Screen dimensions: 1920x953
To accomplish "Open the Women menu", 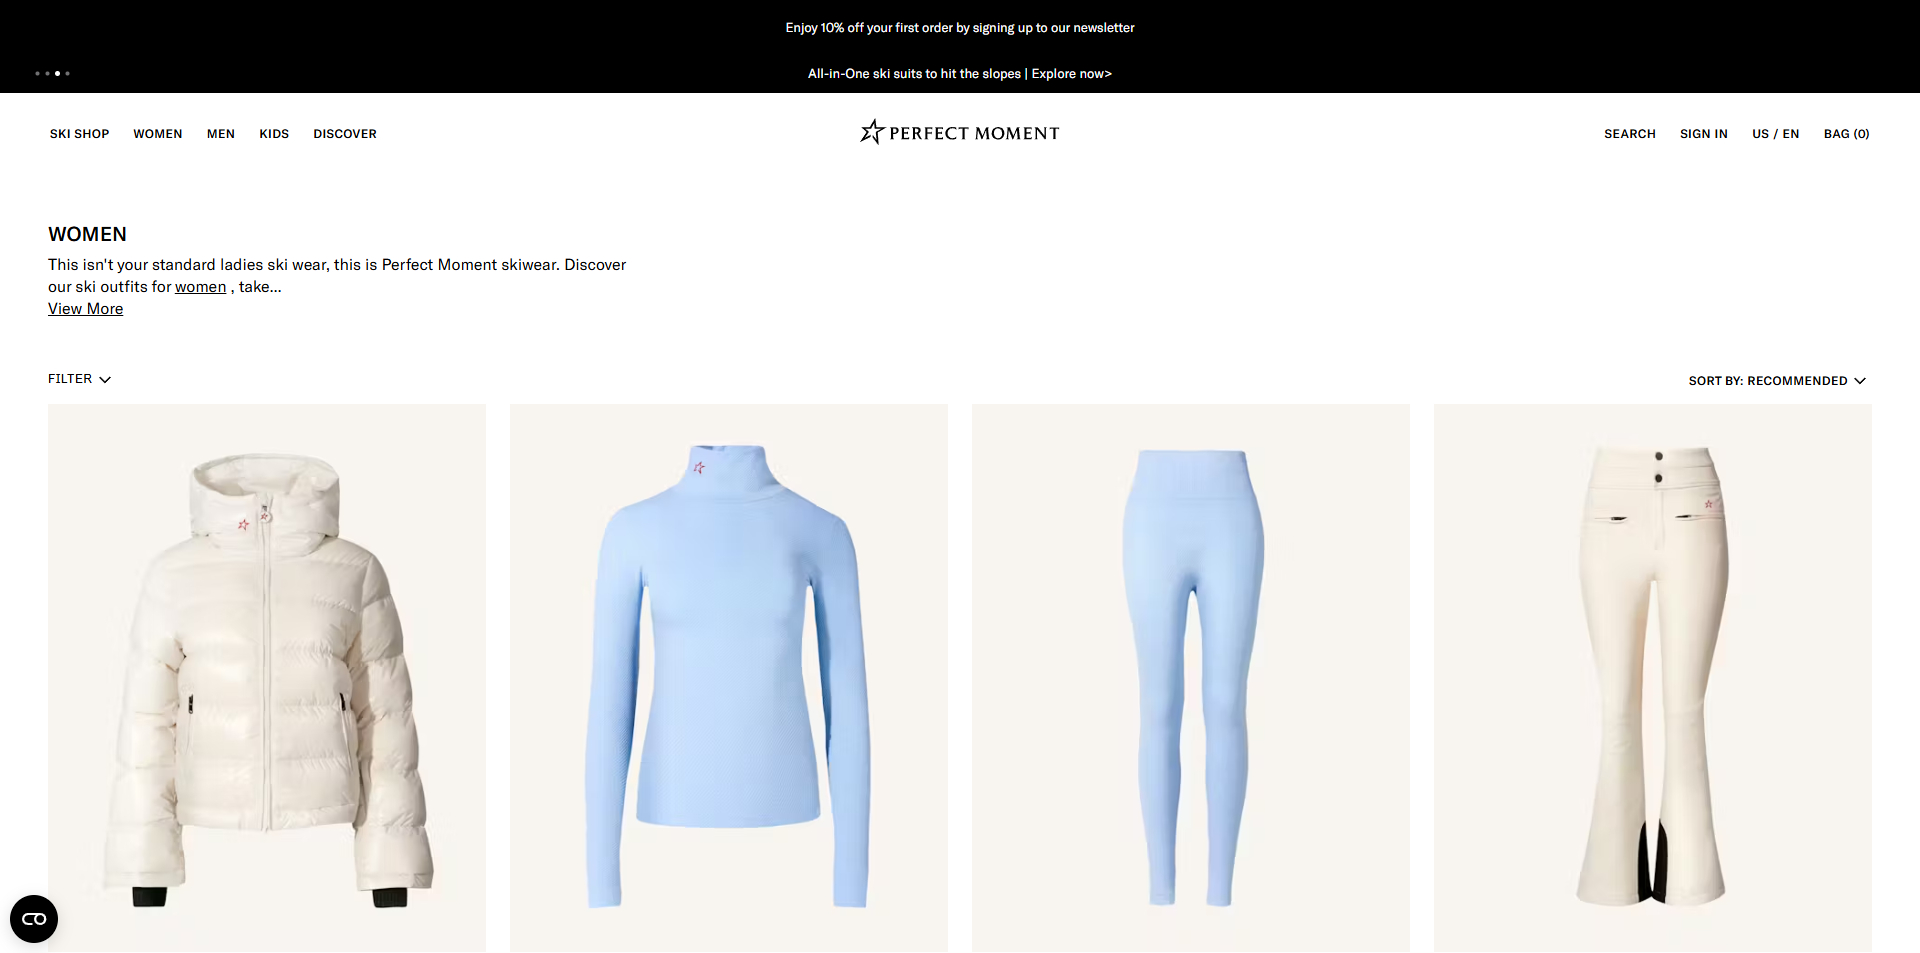I will coord(158,134).
